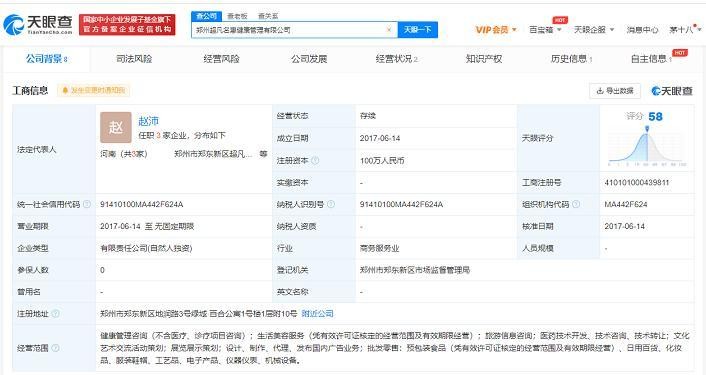Image resolution: width=706 pixels, height=375 pixels.
Task: Open the help icon next to 纳税人识别号
Action: coord(330,204)
